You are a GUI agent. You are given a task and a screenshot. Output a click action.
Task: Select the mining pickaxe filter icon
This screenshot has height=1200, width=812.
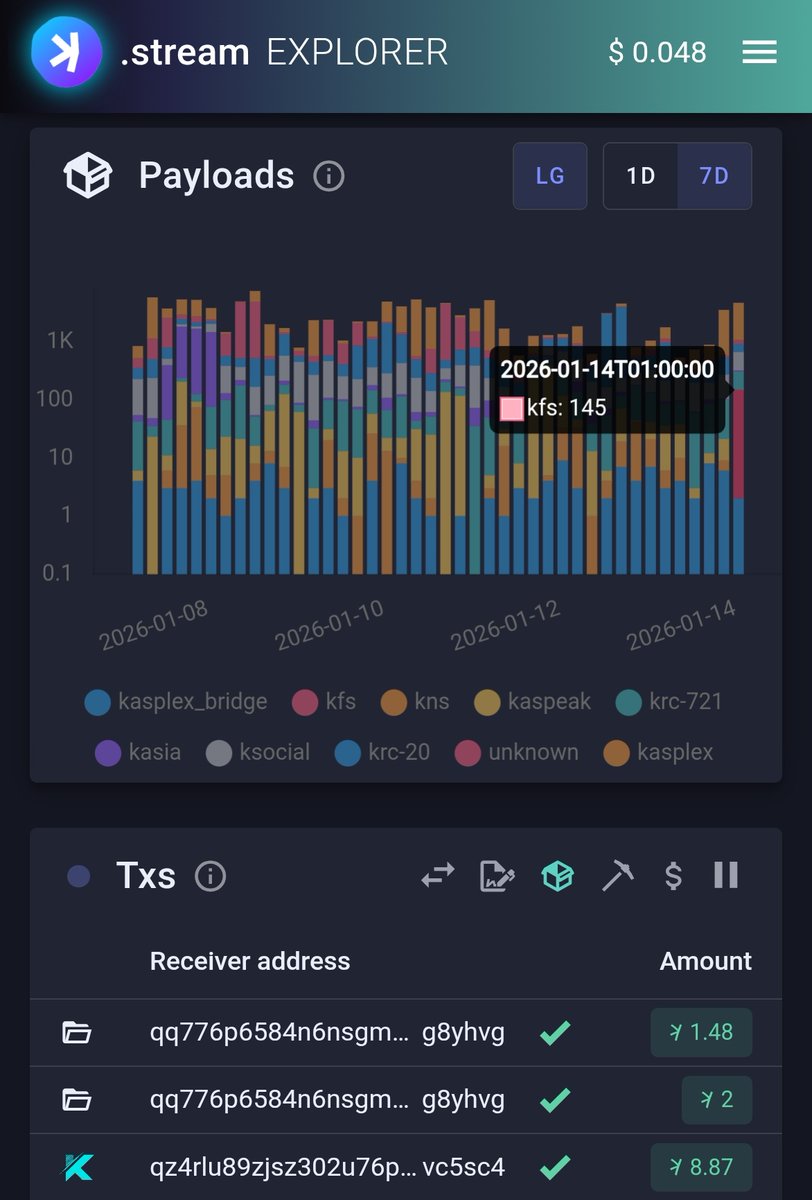(x=617, y=877)
